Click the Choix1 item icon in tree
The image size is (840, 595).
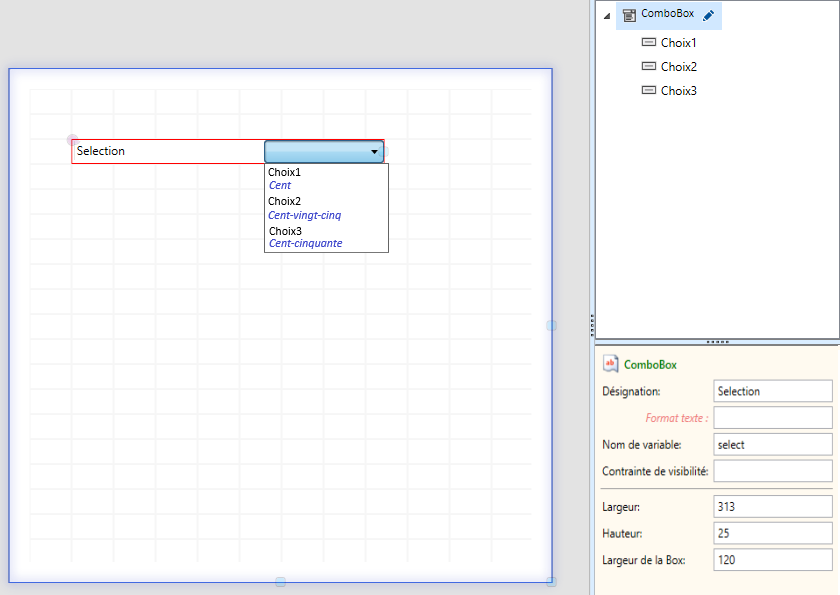click(649, 42)
